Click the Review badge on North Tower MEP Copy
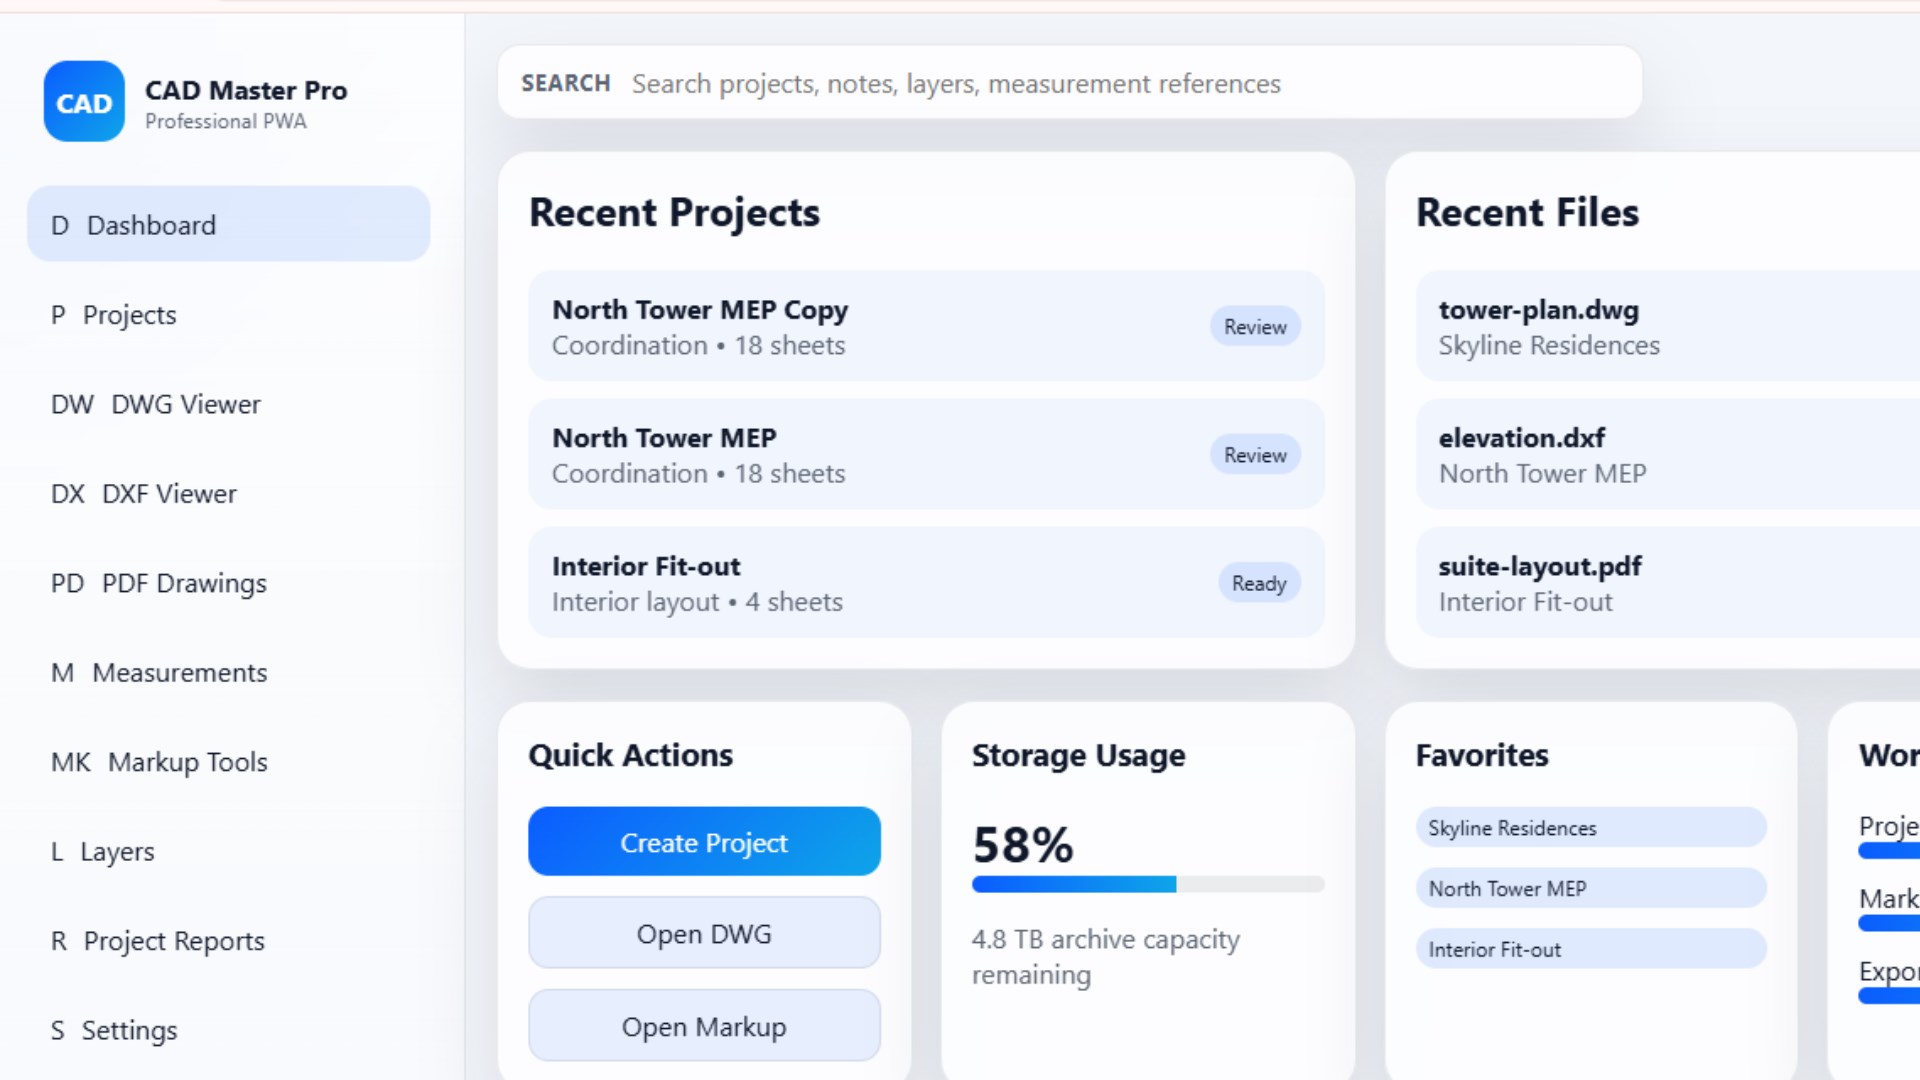This screenshot has height=1080, width=1920. coord(1255,326)
